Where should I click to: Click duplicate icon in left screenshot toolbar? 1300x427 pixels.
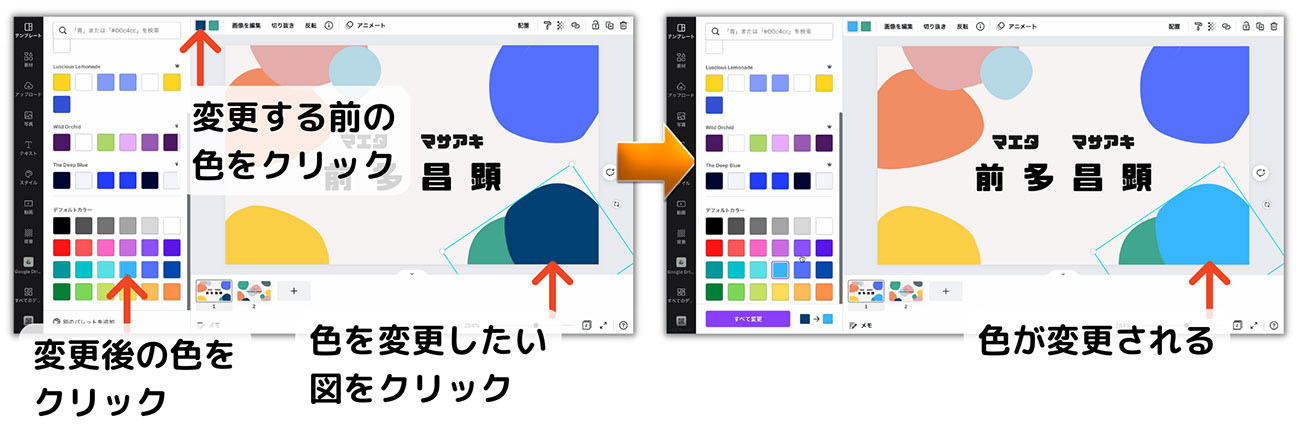[609, 25]
